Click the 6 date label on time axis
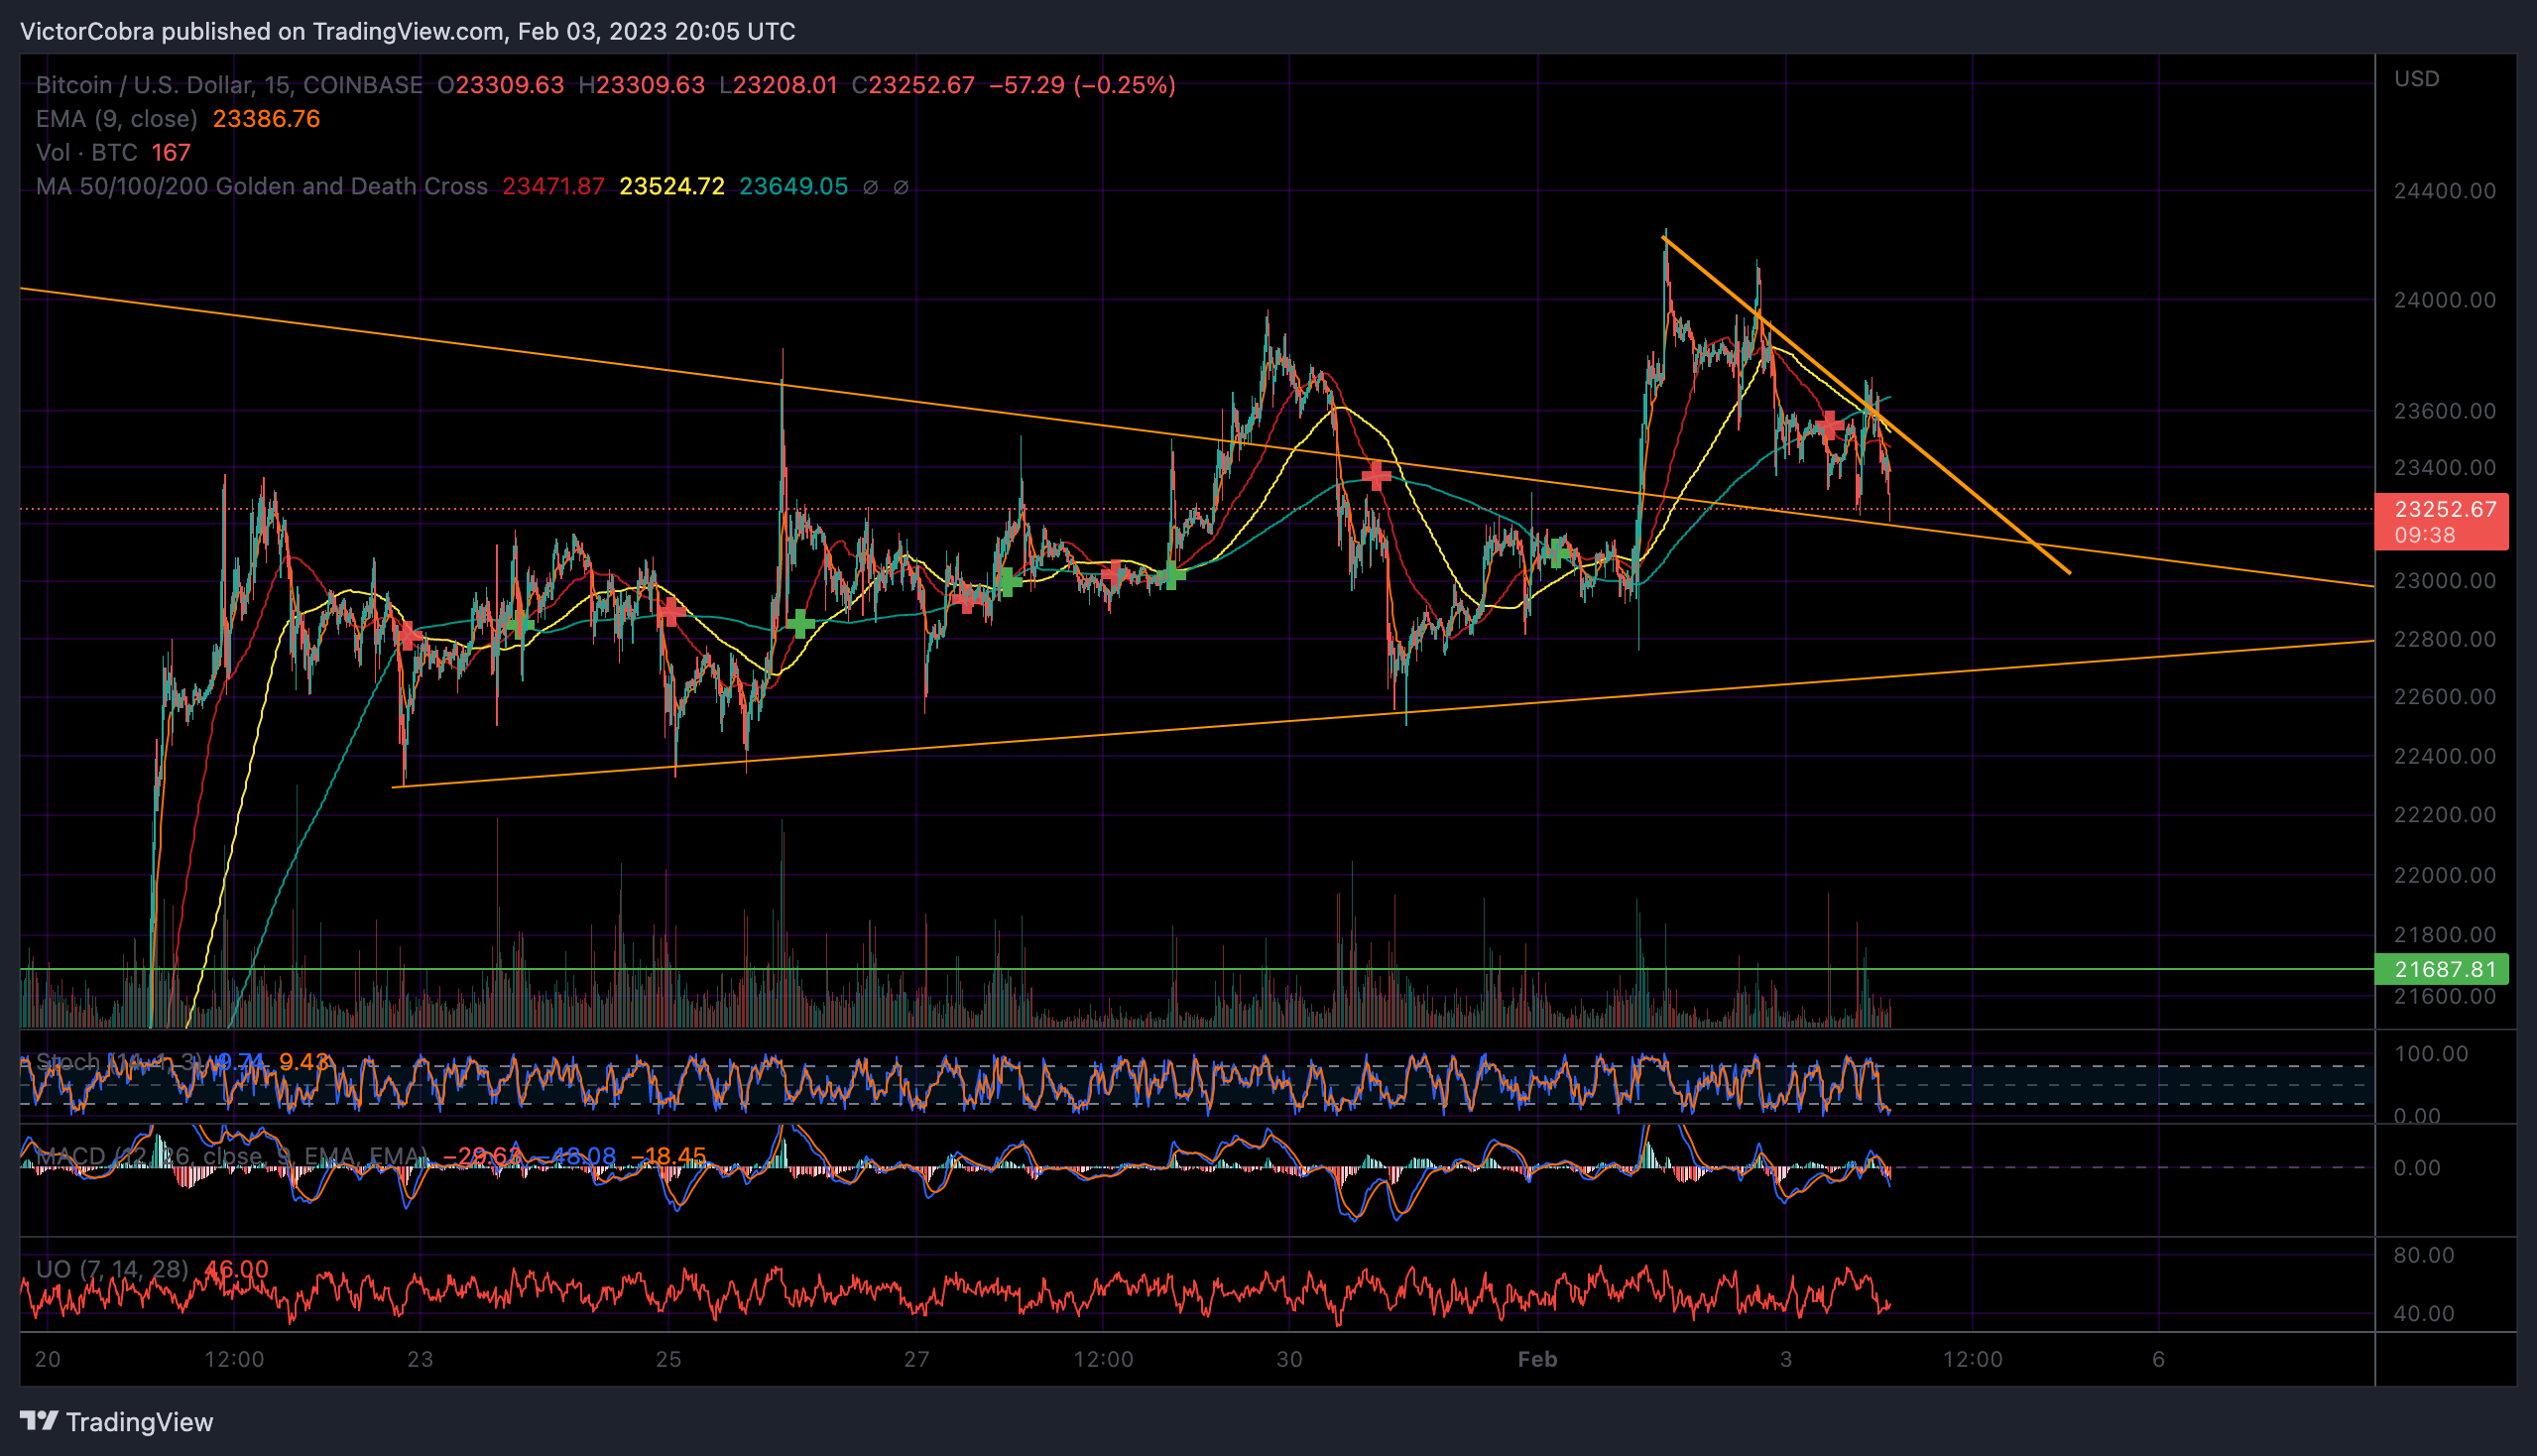 2158,1360
